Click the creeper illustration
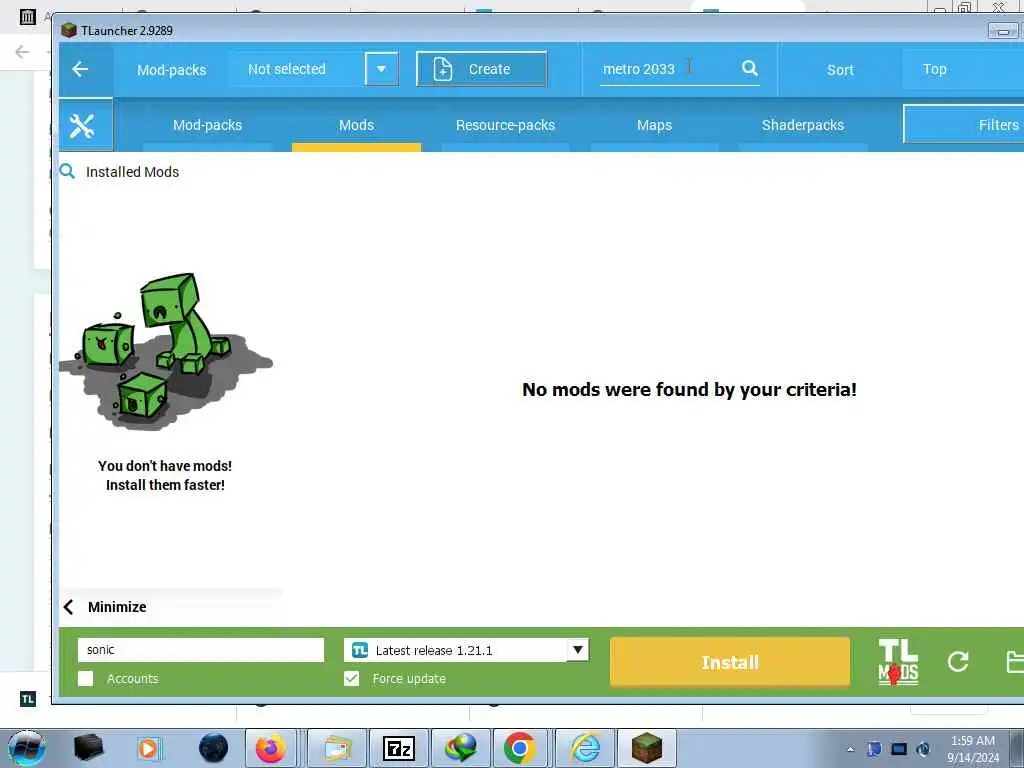This screenshot has height=768, width=1024. (x=166, y=351)
